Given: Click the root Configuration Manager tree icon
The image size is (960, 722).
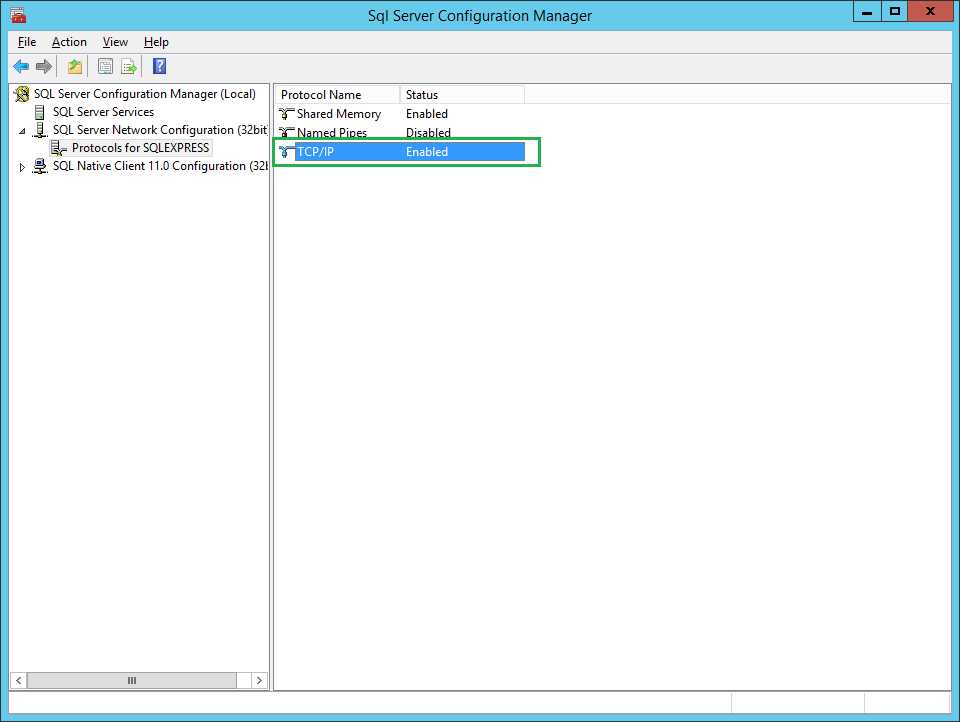Looking at the screenshot, I should pyautogui.click(x=22, y=94).
